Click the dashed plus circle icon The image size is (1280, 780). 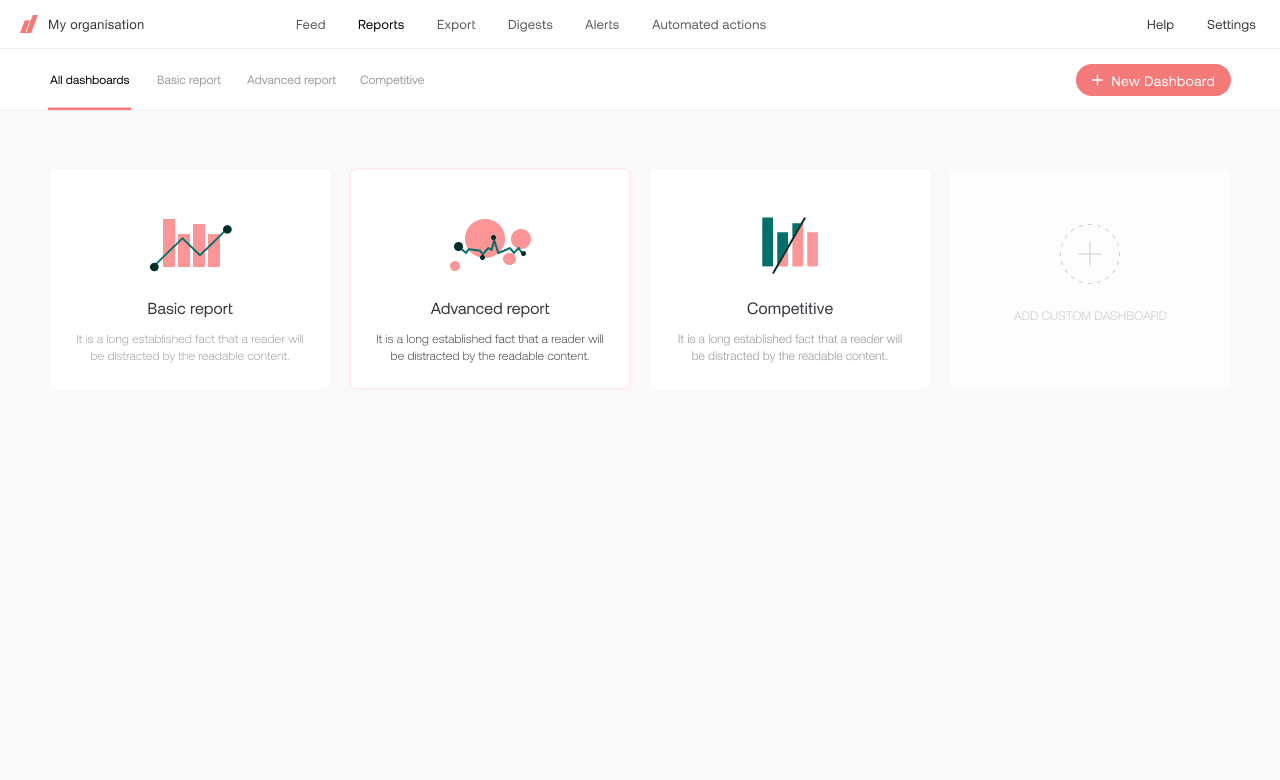[x=1090, y=254]
